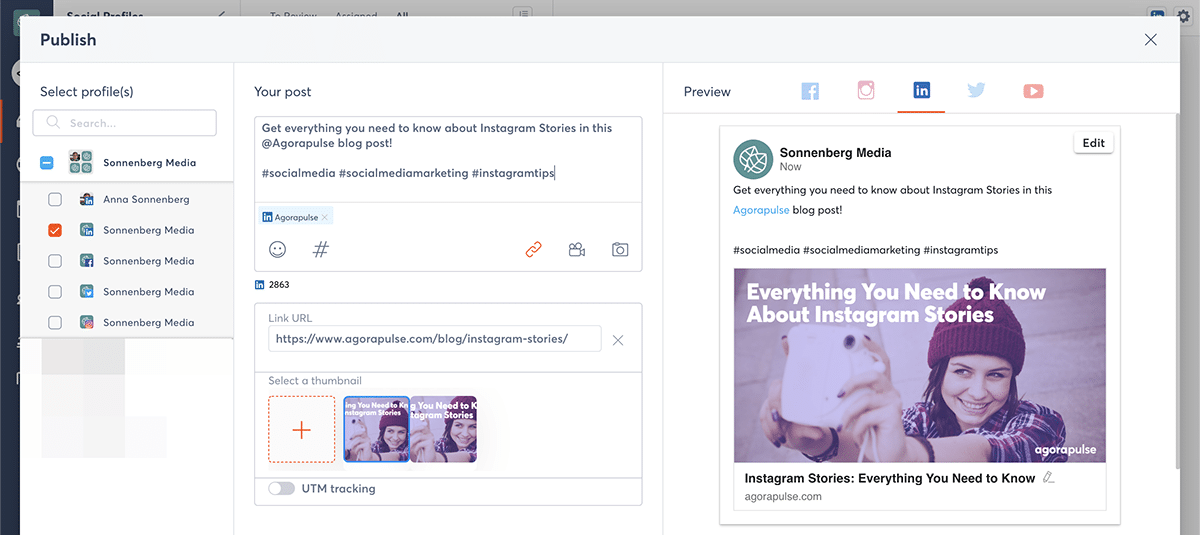Add a video using the camcorder icon
The height and width of the screenshot is (535, 1200).
(x=577, y=250)
